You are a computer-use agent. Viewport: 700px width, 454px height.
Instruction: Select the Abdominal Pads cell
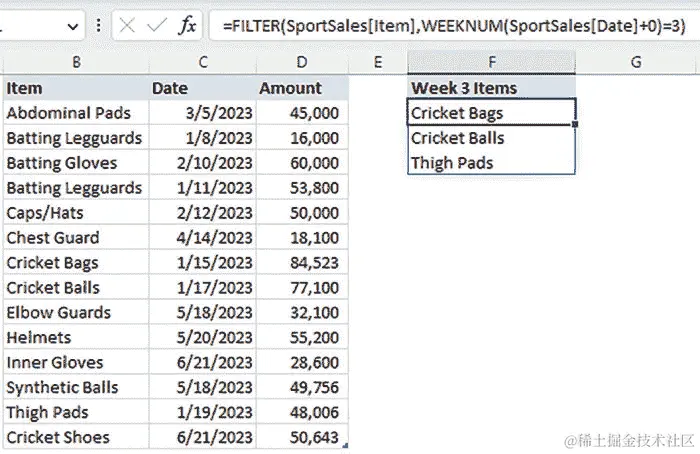pyautogui.click(x=76, y=113)
